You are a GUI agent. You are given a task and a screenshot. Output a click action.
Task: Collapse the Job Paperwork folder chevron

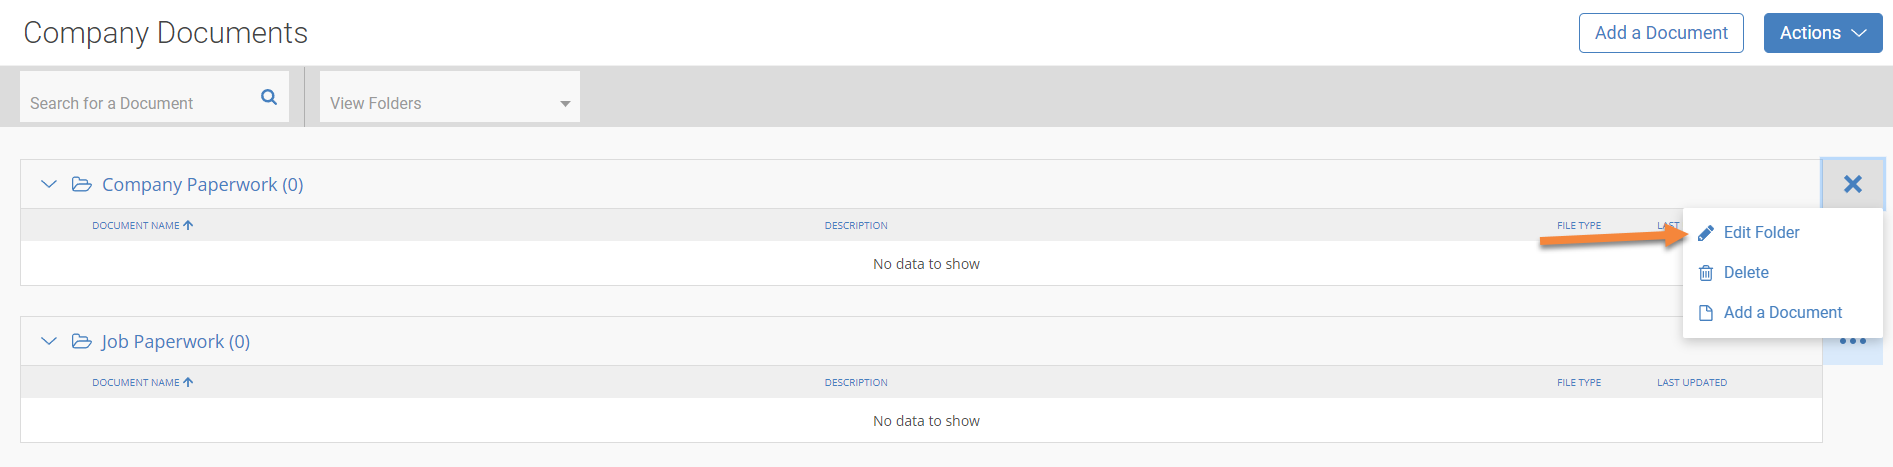[48, 341]
